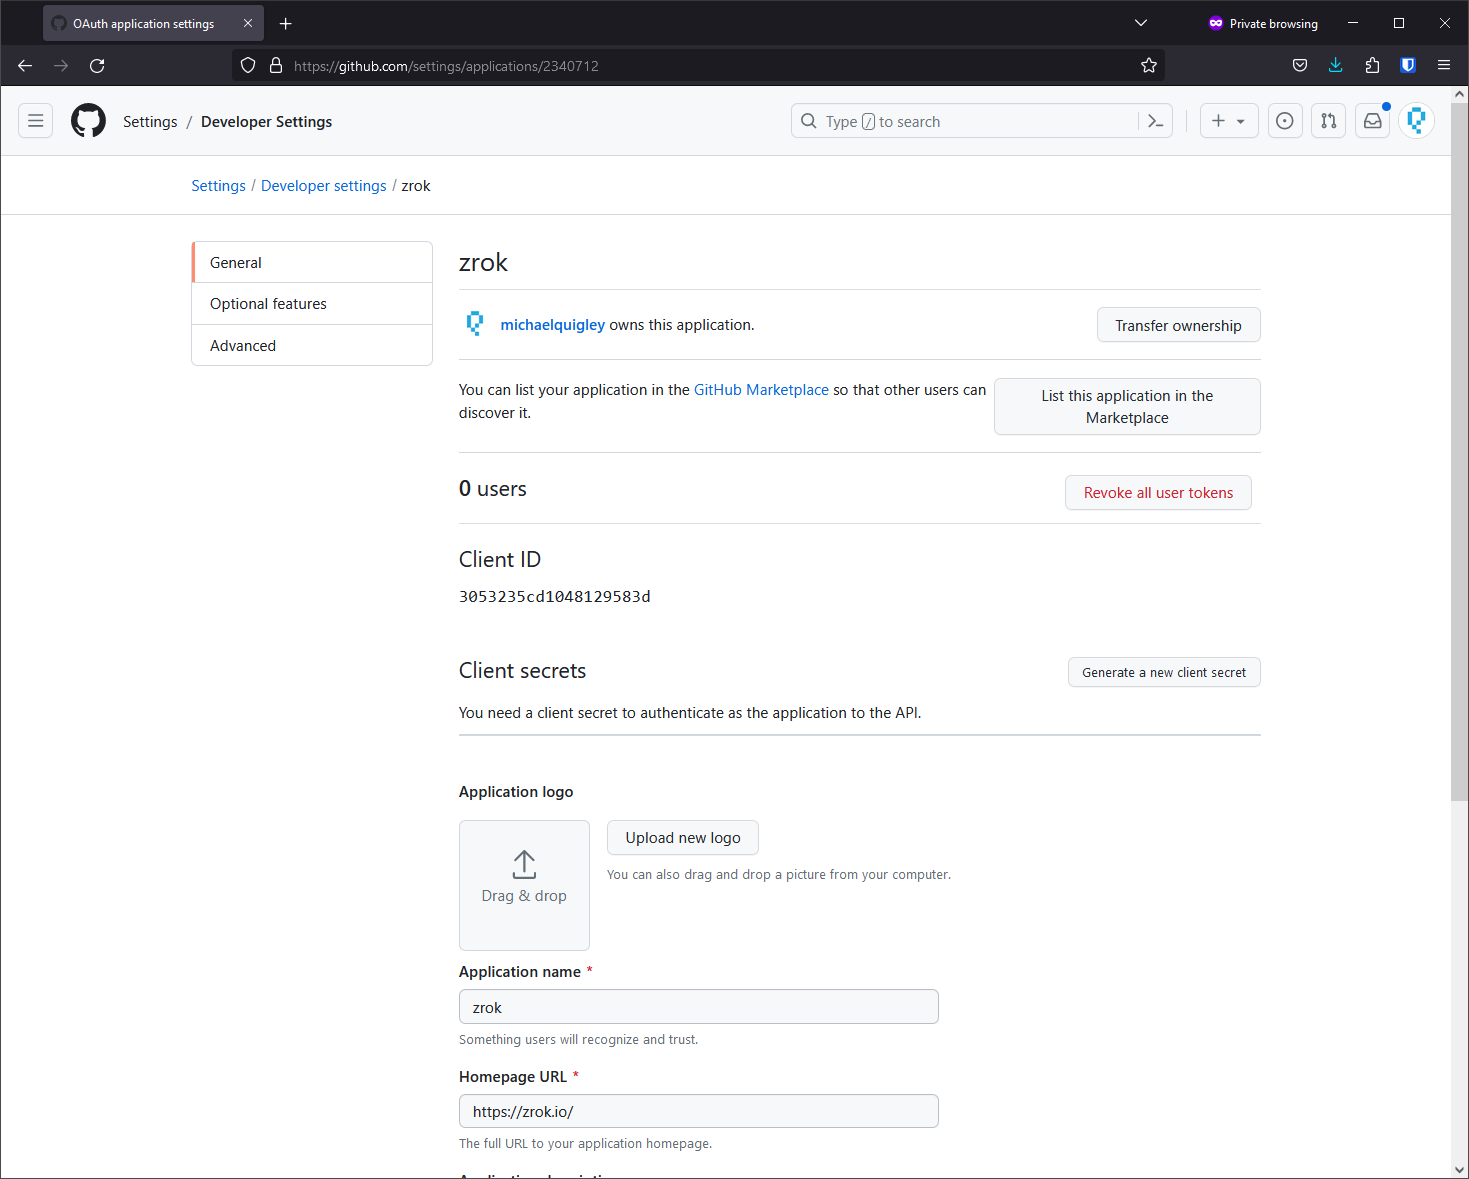Expand the create new plus dropdown
The height and width of the screenshot is (1179, 1469).
[x=1228, y=121]
